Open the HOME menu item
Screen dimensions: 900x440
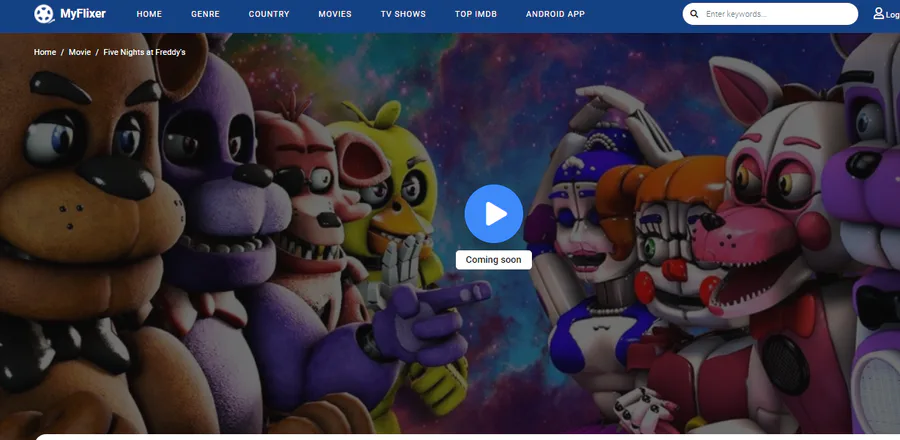149,14
